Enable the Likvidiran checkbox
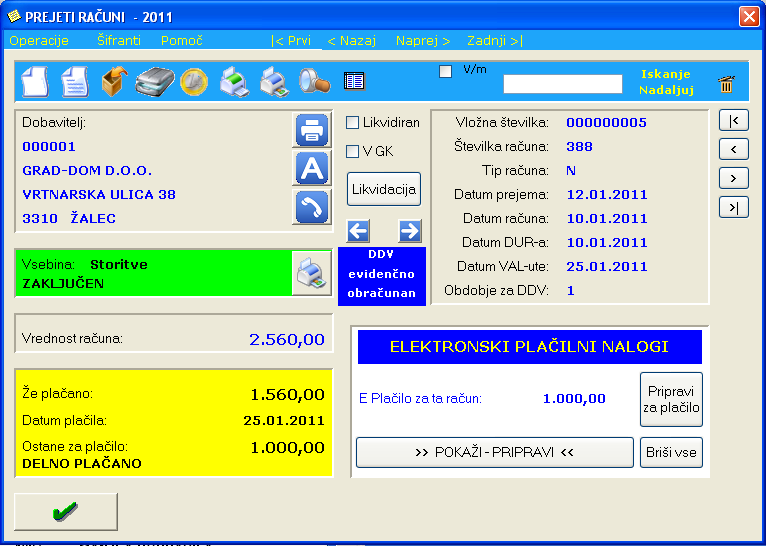 pyautogui.click(x=353, y=123)
